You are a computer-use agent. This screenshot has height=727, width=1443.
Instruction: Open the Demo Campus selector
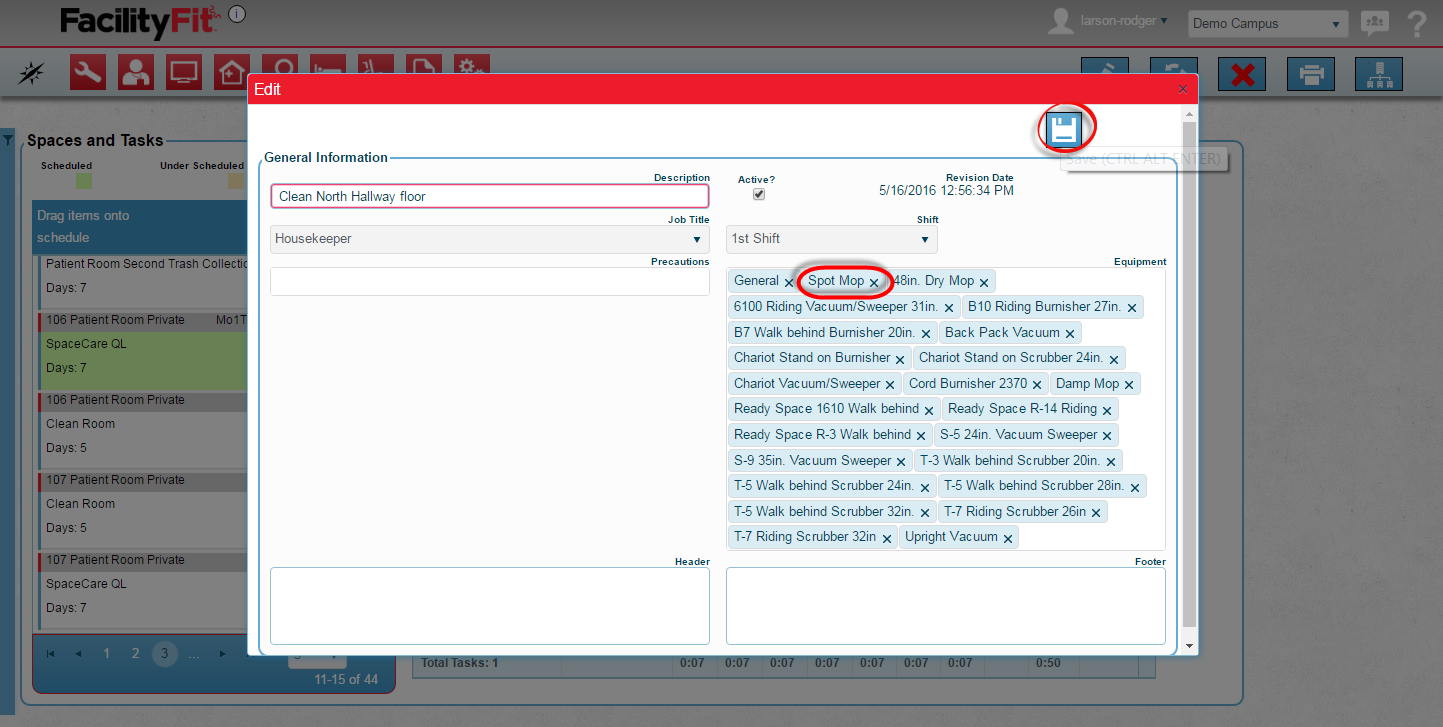tap(1266, 24)
